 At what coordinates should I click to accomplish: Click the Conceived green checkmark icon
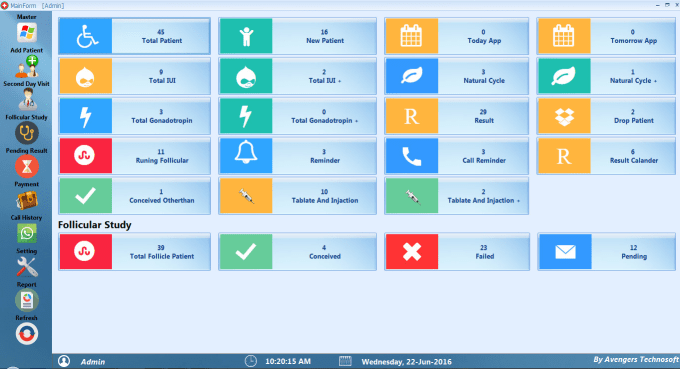click(246, 252)
